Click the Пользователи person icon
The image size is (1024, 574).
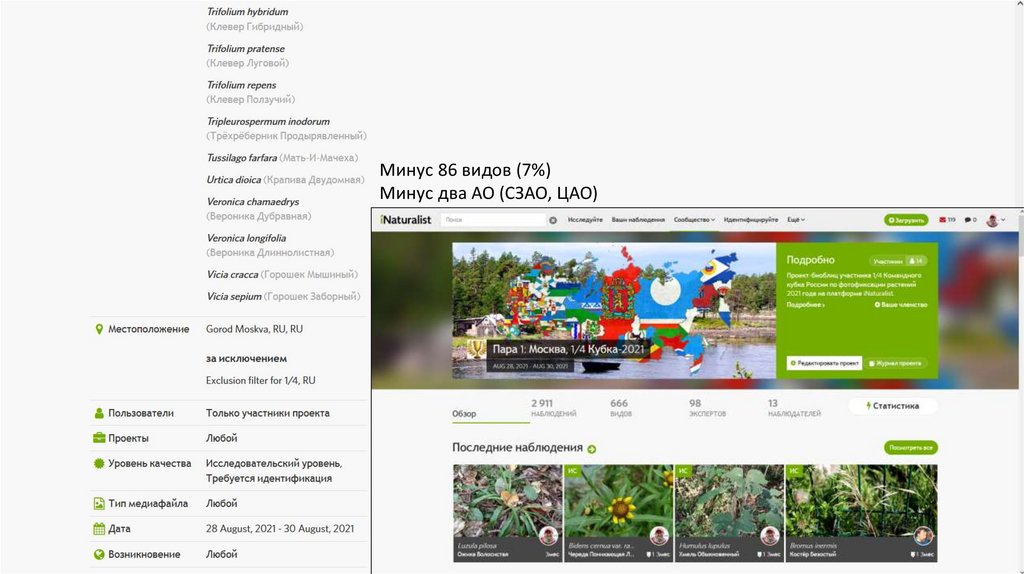(x=99, y=413)
